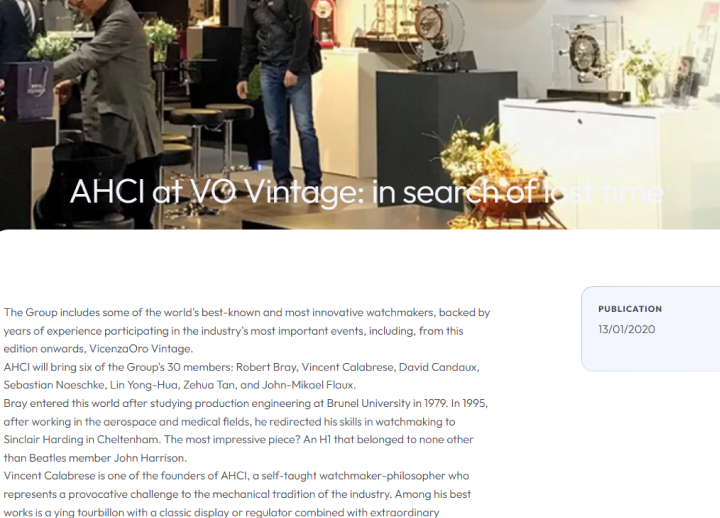Click the line mentioning the 'tourbillon with a classic display'
This screenshot has height=518, width=720.
221,512
